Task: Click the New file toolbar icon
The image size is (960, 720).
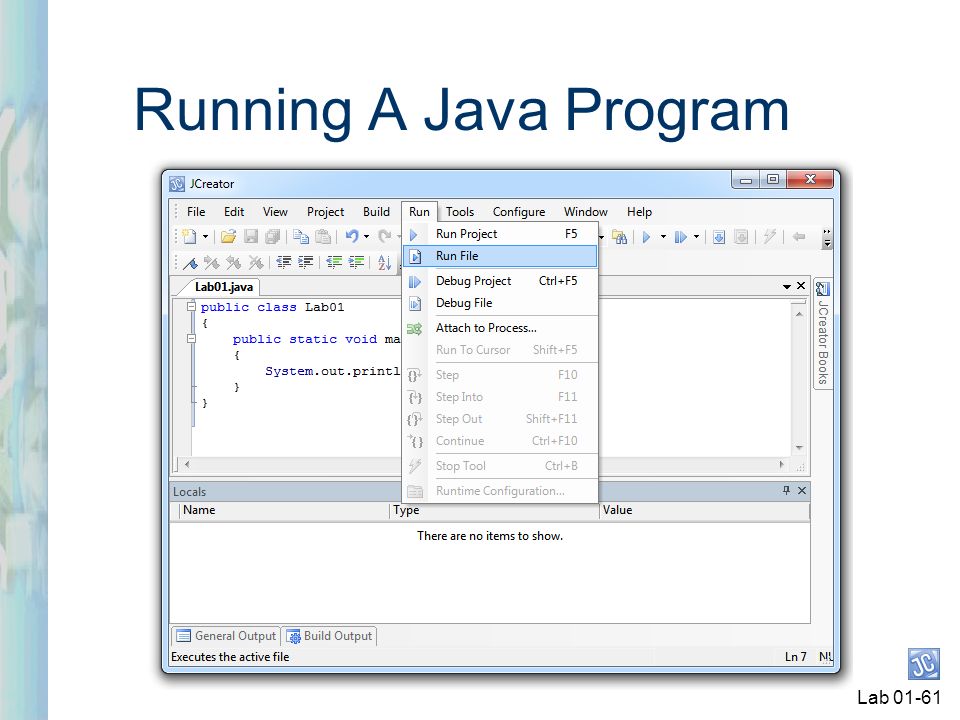Action: (189, 236)
